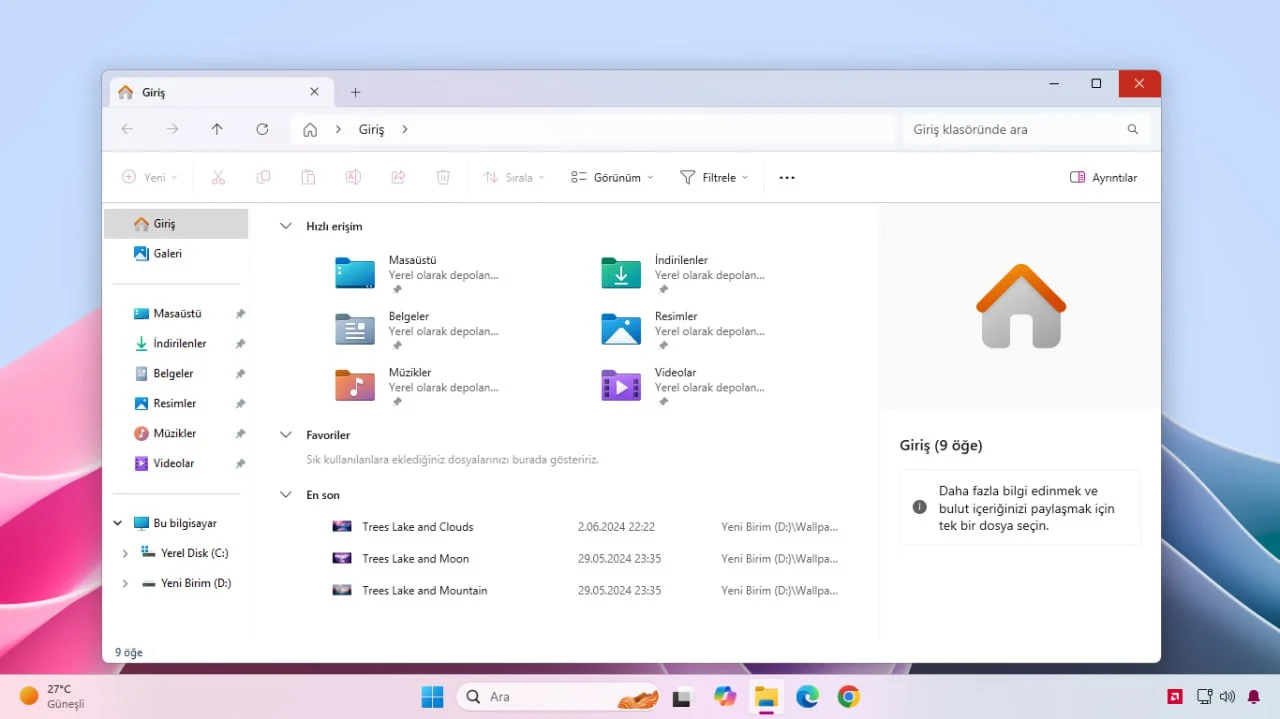Collapse the Bu bilgisayar tree node
Viewport: 1280px width, 719px height.
(x=117, y=523)
